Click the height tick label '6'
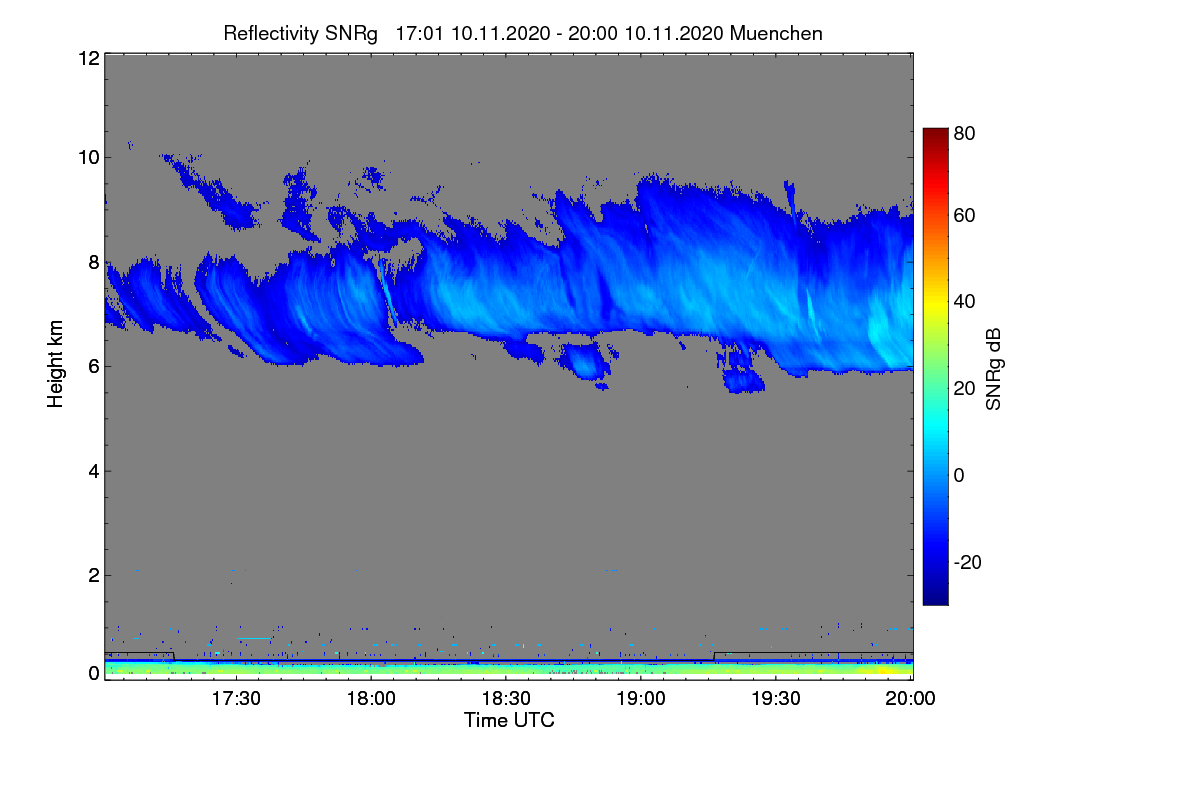The width and height of the screenshot is (1200, 800). (x=93, y=366)
